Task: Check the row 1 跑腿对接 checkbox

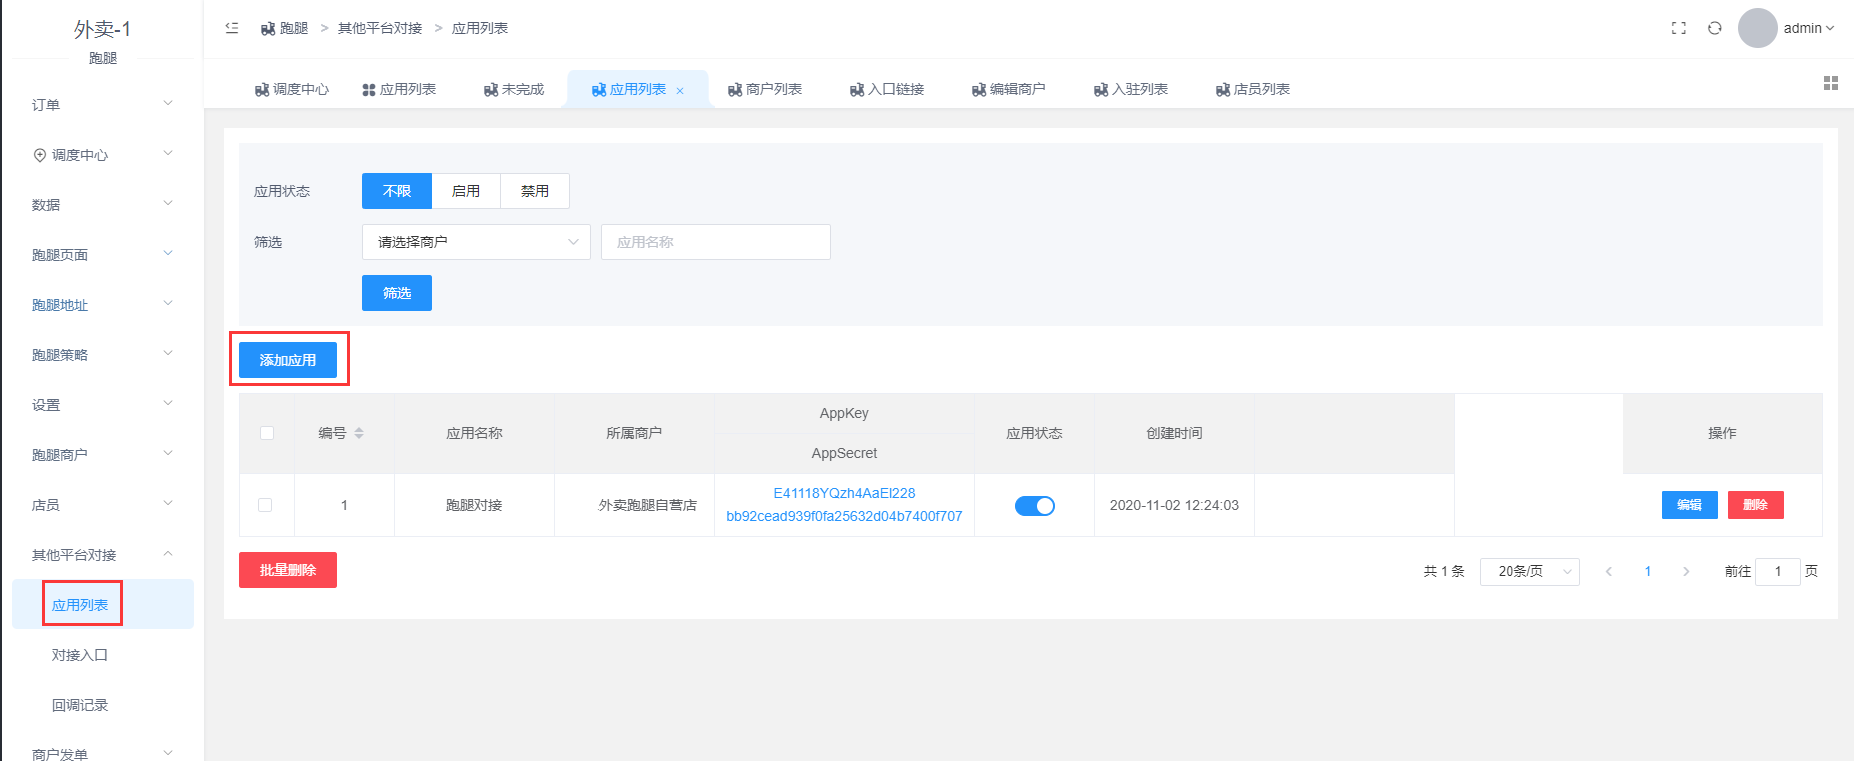Action: pos(265,505)
